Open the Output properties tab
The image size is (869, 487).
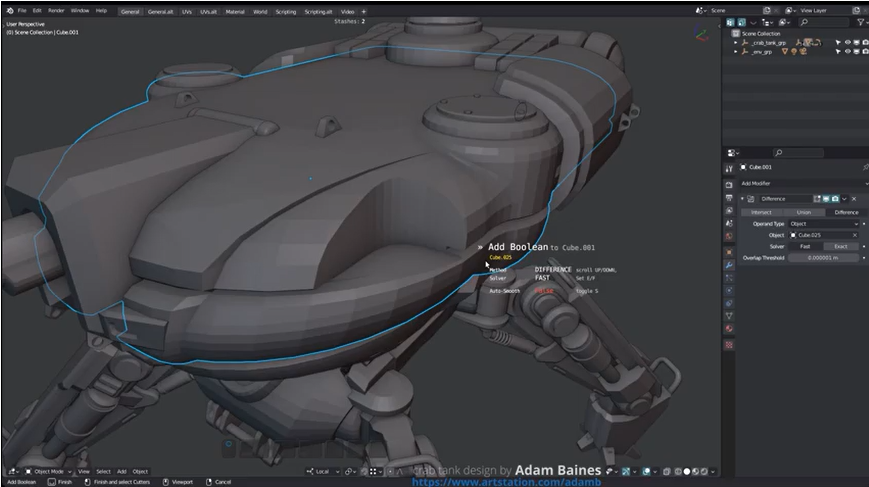(729, 198)
